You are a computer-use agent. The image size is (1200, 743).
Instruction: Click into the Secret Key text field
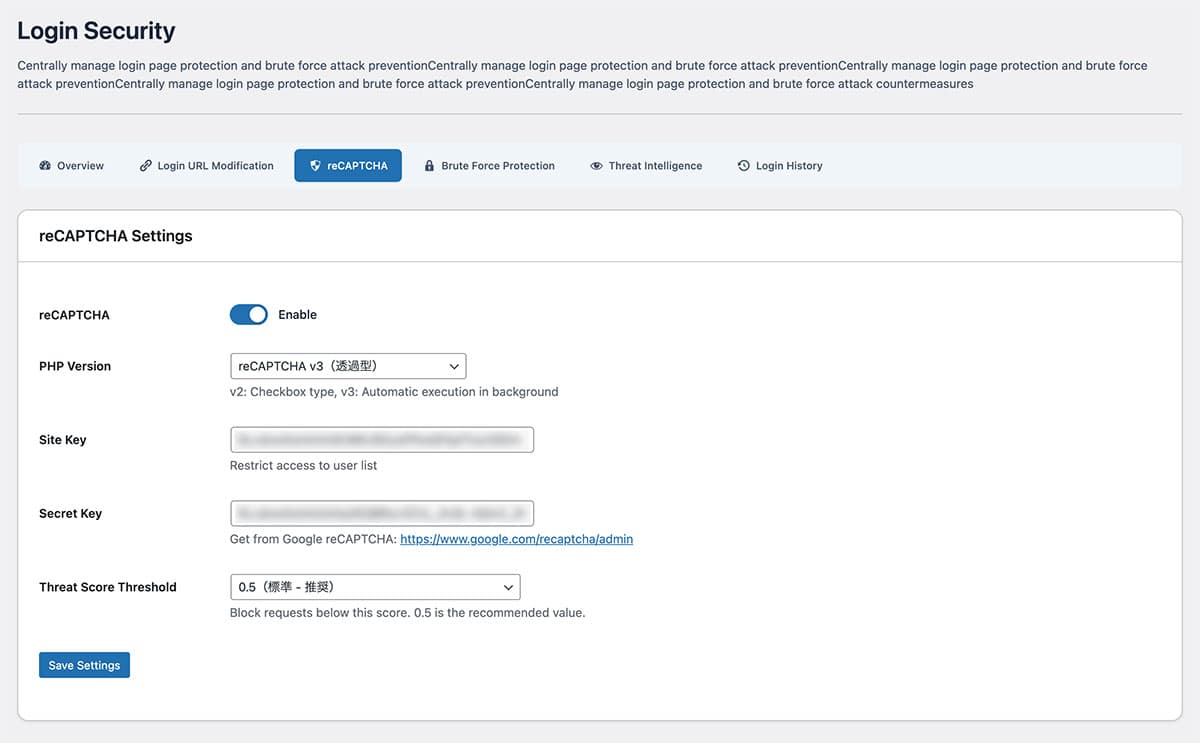(x=381, y=514)
